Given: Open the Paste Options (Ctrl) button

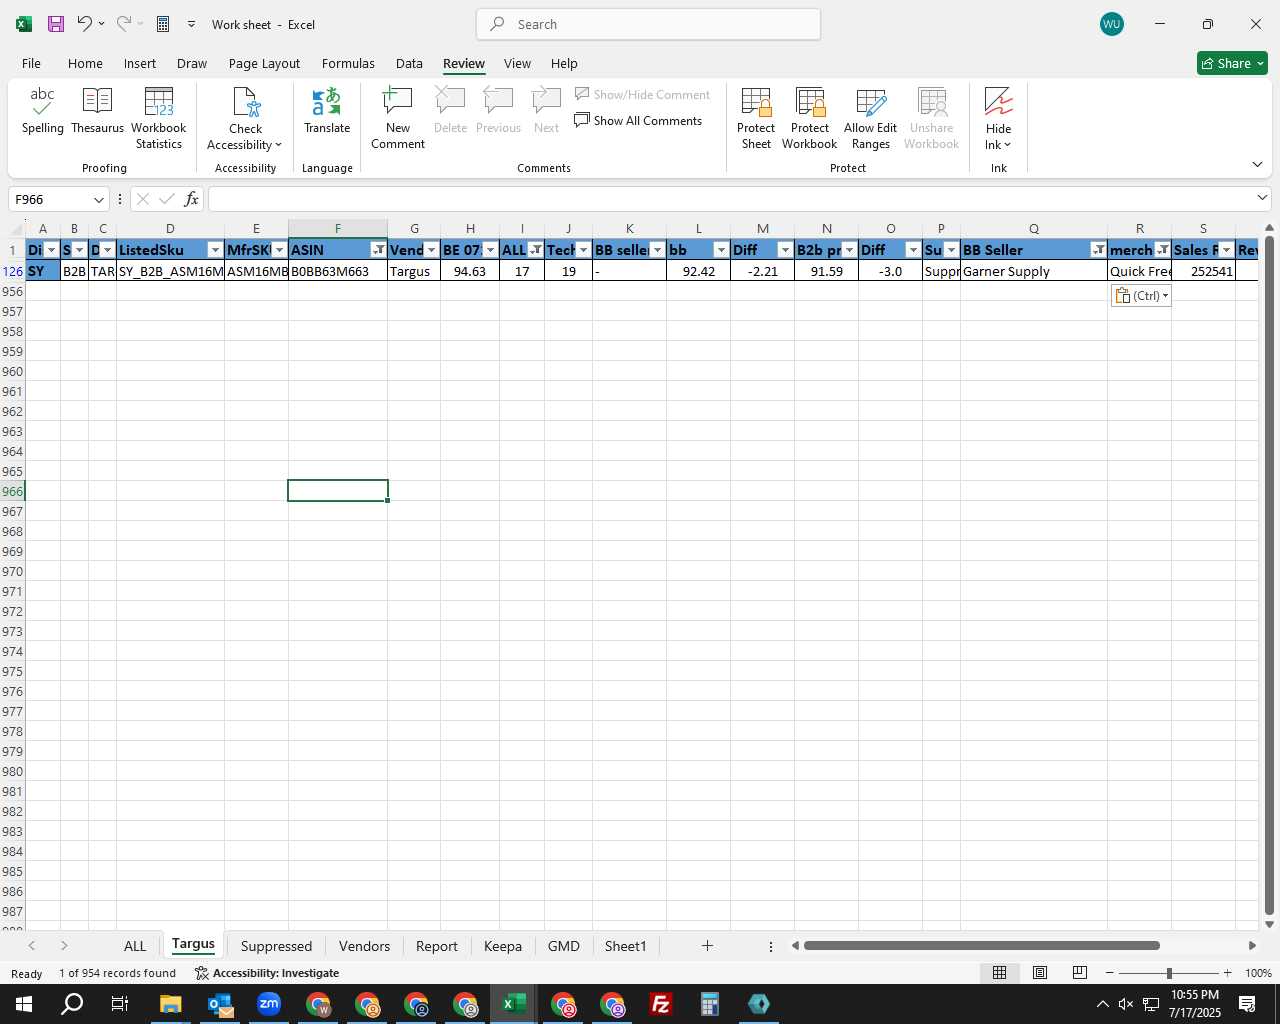Looking at the screenshot, I should [x=1141, y=295].
